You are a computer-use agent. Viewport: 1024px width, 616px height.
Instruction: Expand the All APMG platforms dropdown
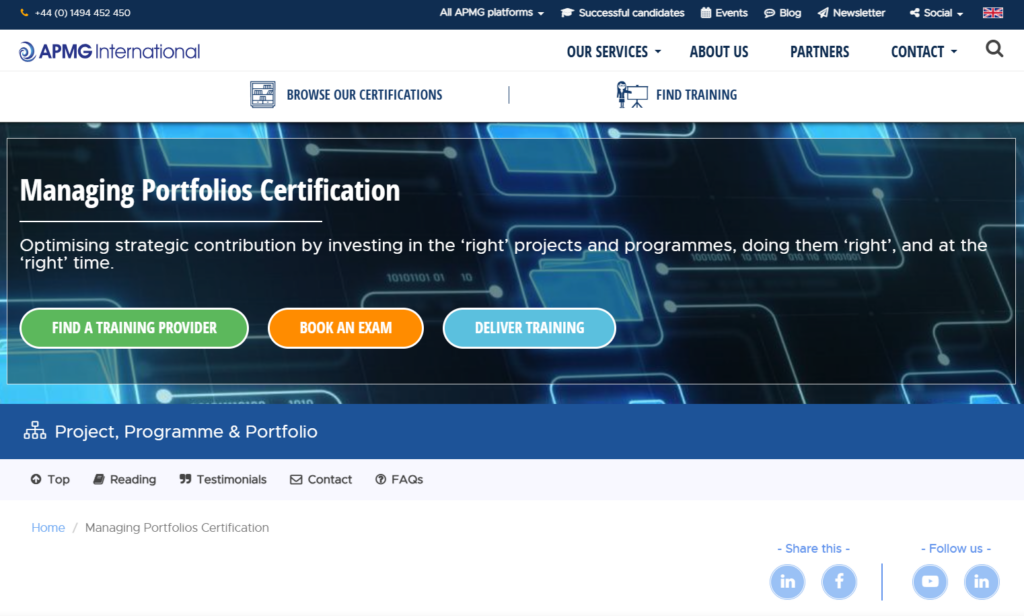click(x=491, y=13)
